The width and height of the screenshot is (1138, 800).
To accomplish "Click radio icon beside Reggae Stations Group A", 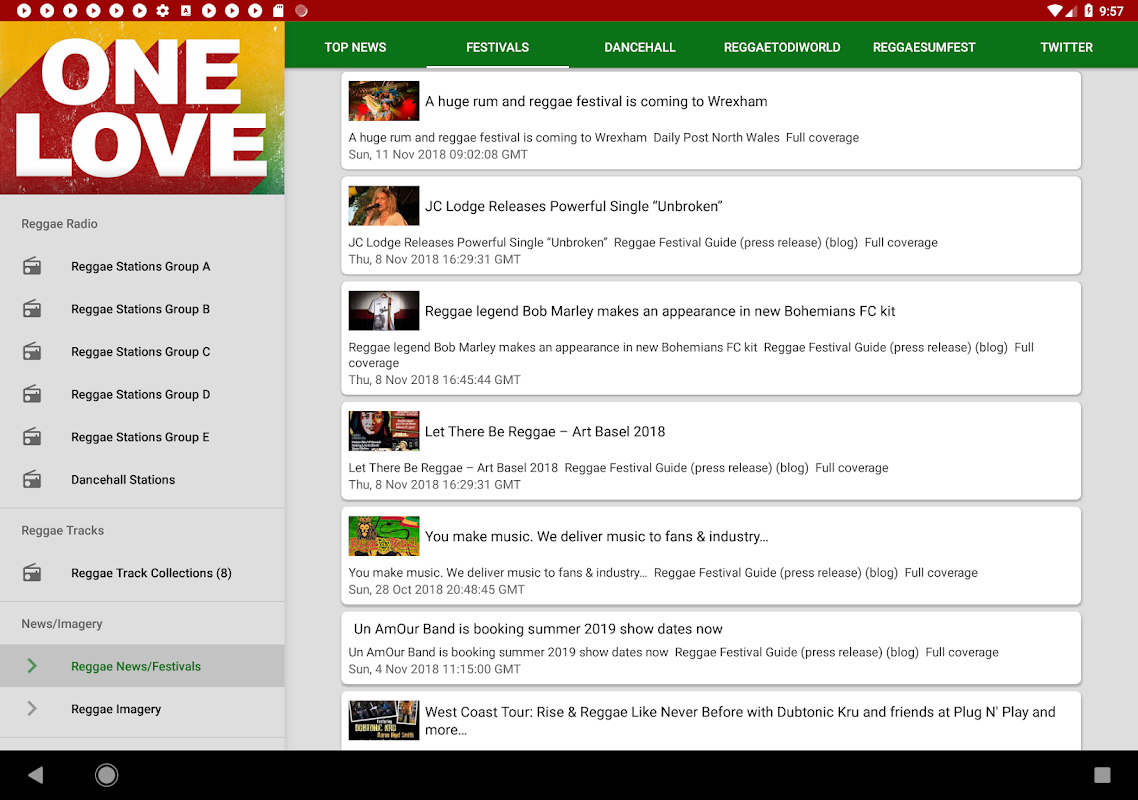I will pyautogui.click(x=32, y=266).
